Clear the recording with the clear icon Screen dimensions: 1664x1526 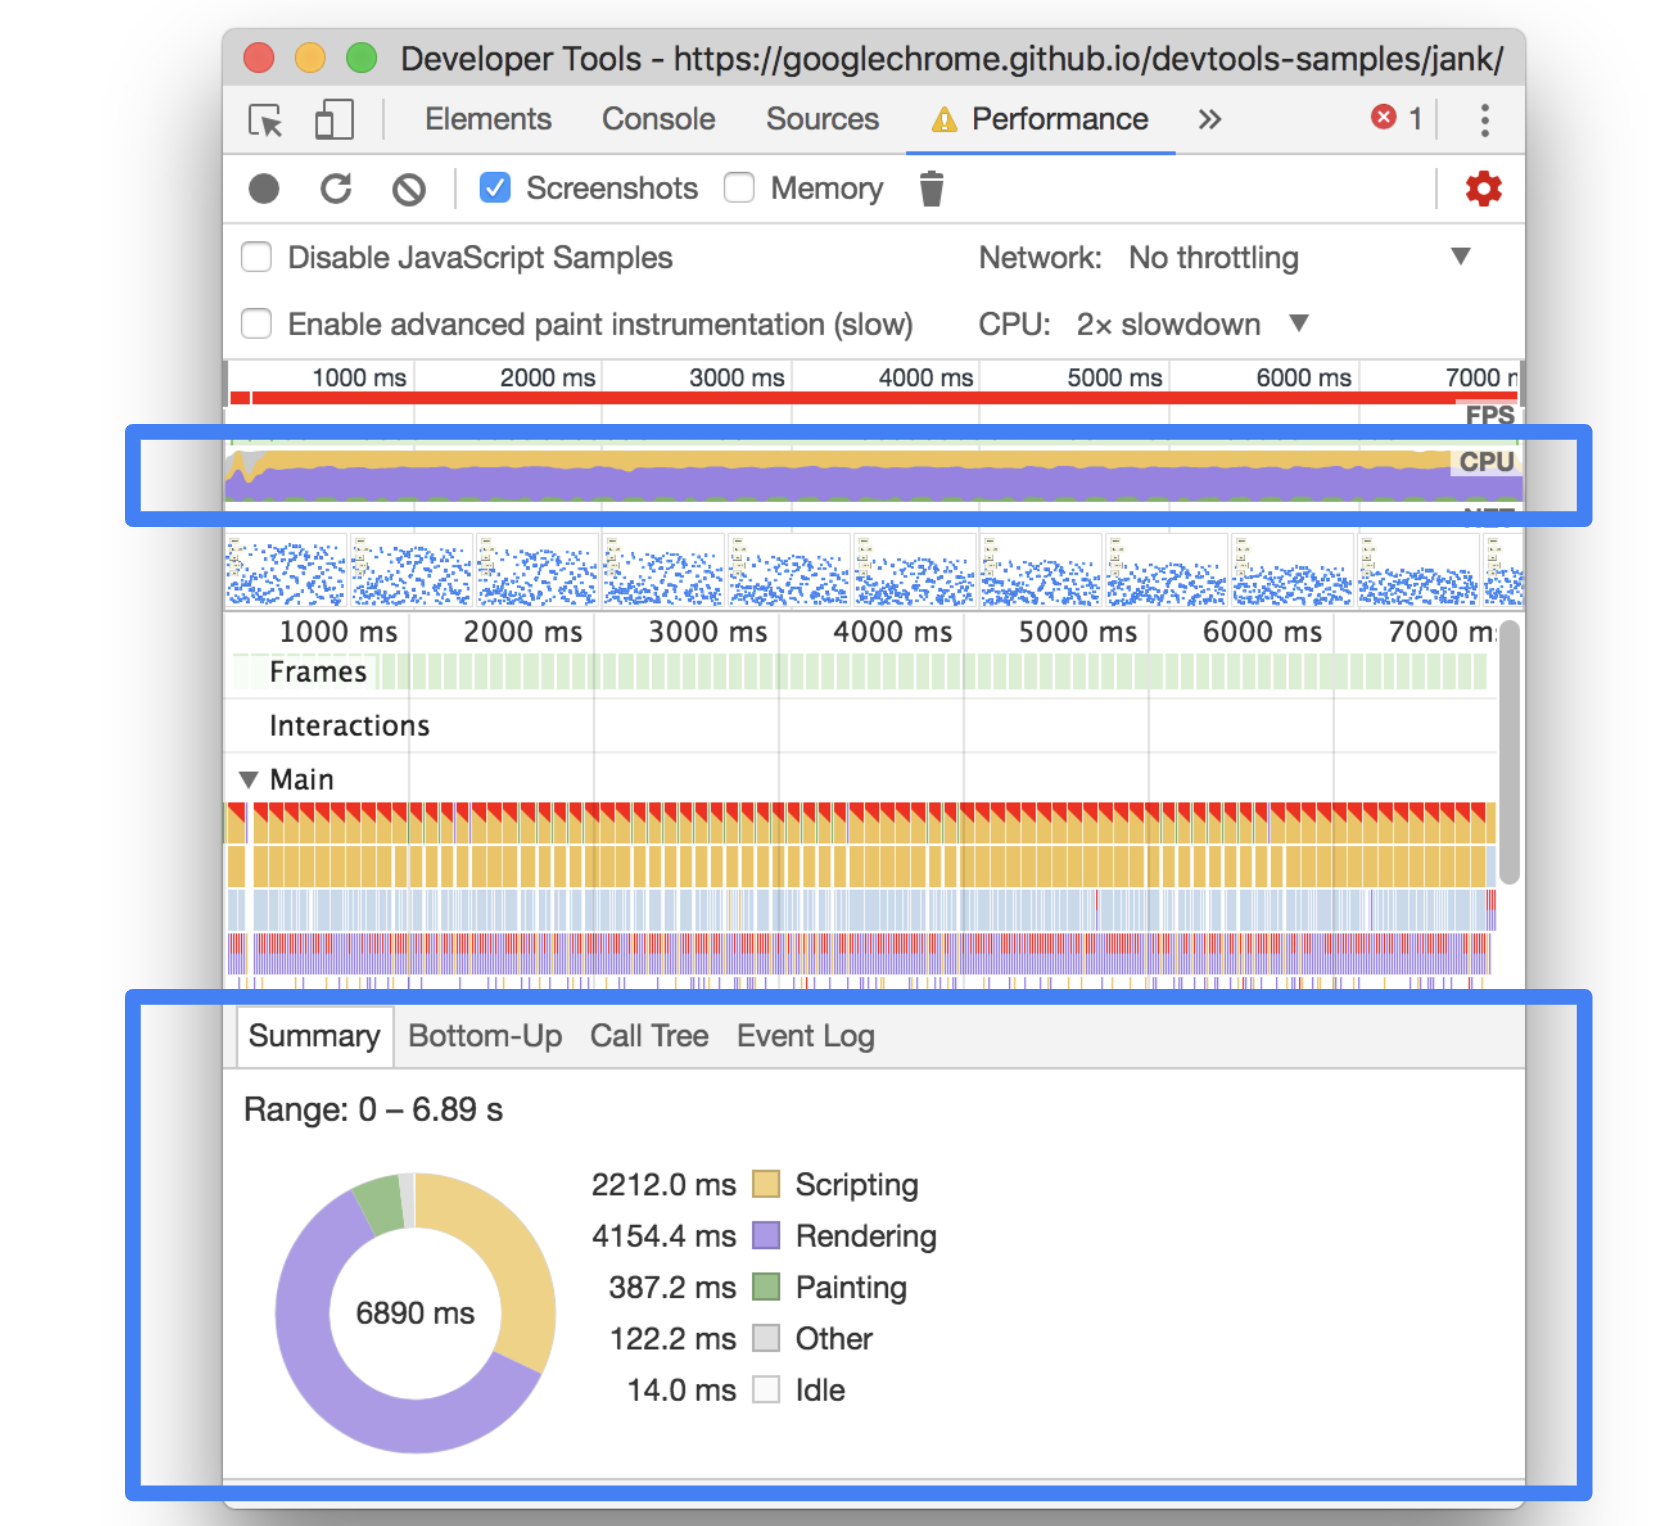[x=408, y=189]
